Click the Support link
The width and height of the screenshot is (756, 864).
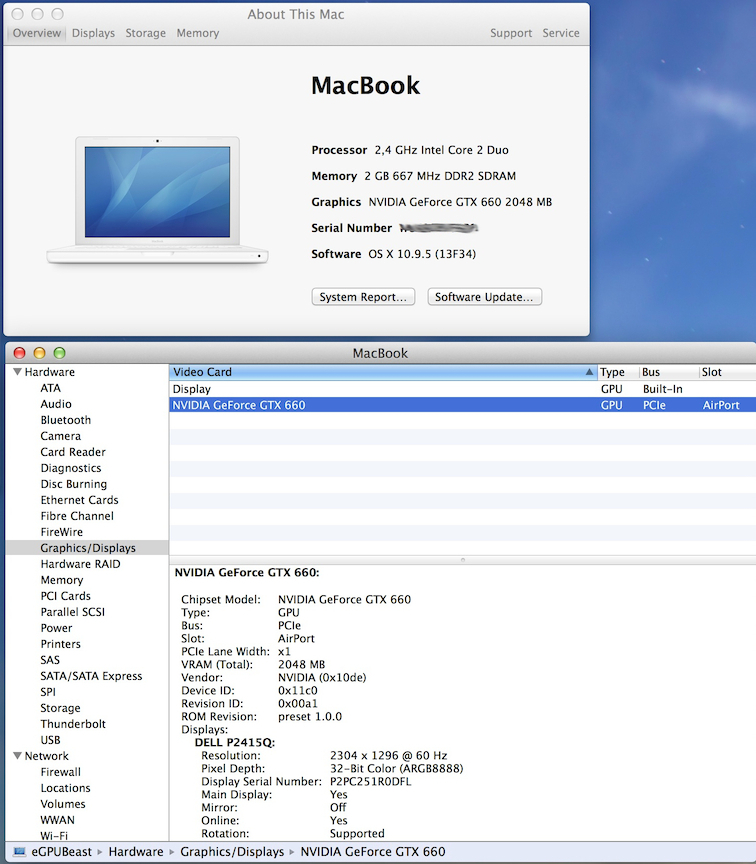coord(511,33)
